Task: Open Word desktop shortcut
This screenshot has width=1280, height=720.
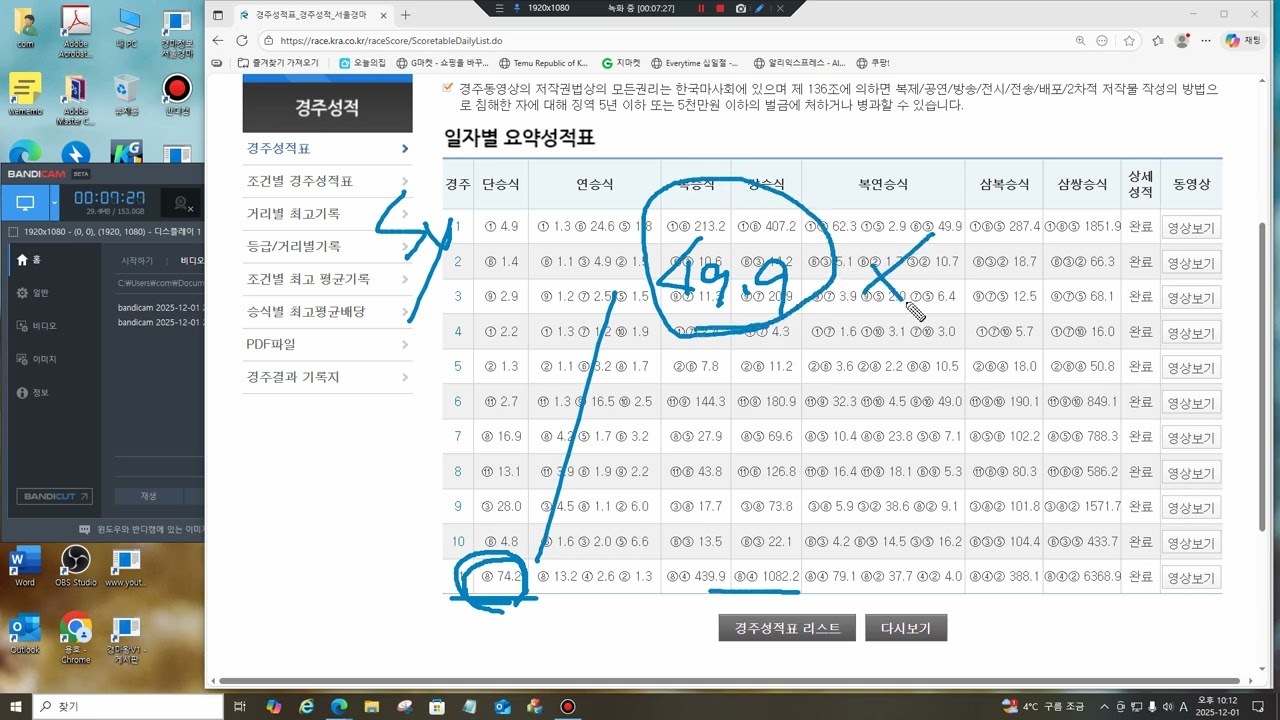Action: (24, 566)
